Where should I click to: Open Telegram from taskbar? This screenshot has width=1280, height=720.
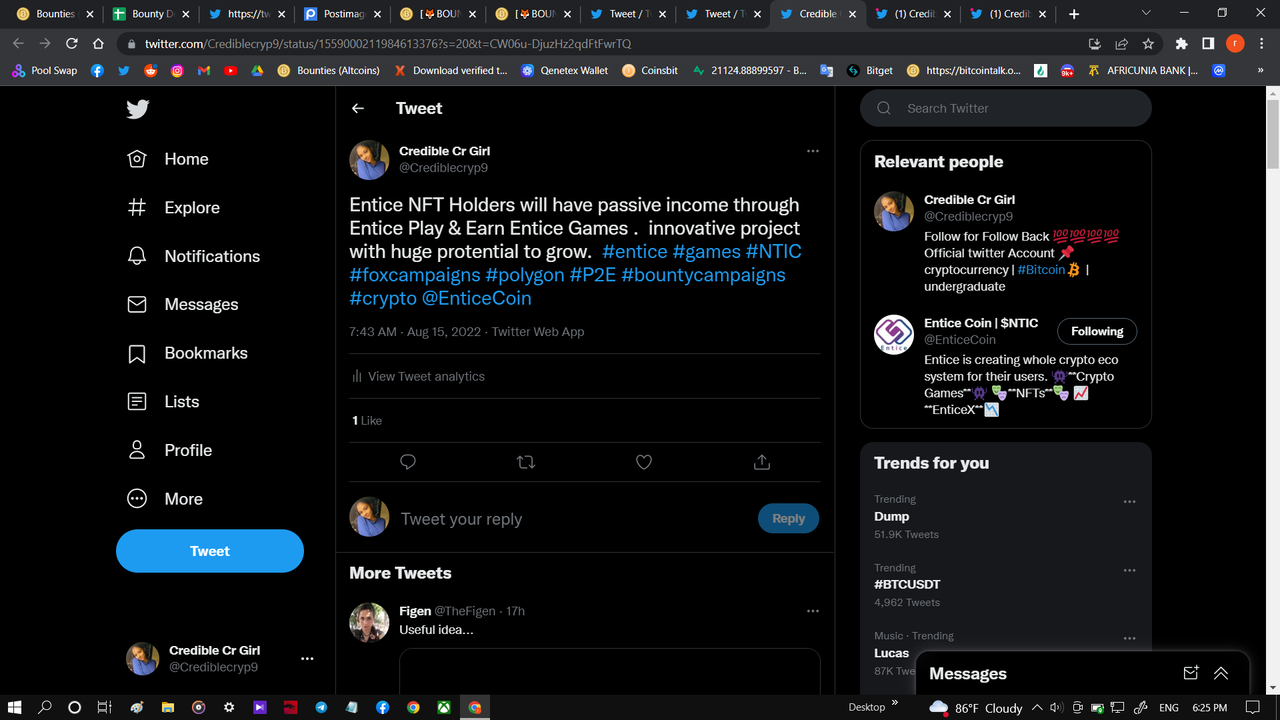(x=321, y=707)
